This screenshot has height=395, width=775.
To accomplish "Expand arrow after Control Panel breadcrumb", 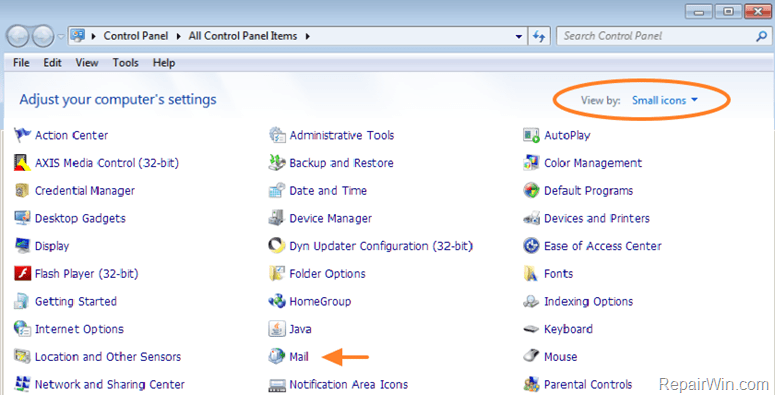I will point(178,36).
